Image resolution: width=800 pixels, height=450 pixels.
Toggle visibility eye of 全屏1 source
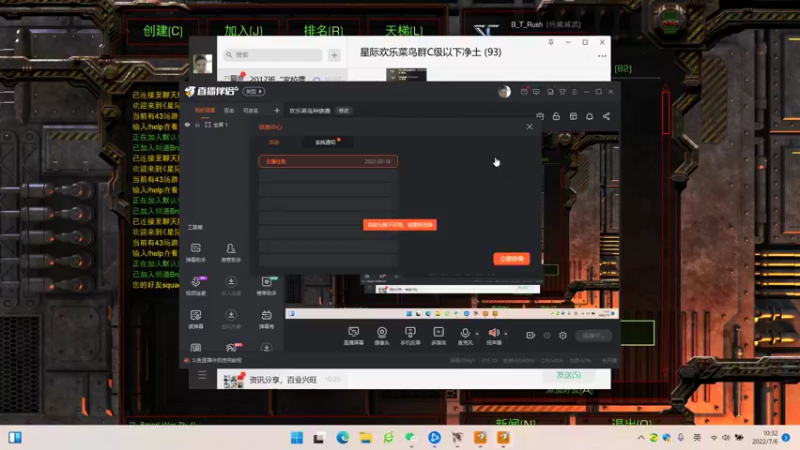[187, 124]
